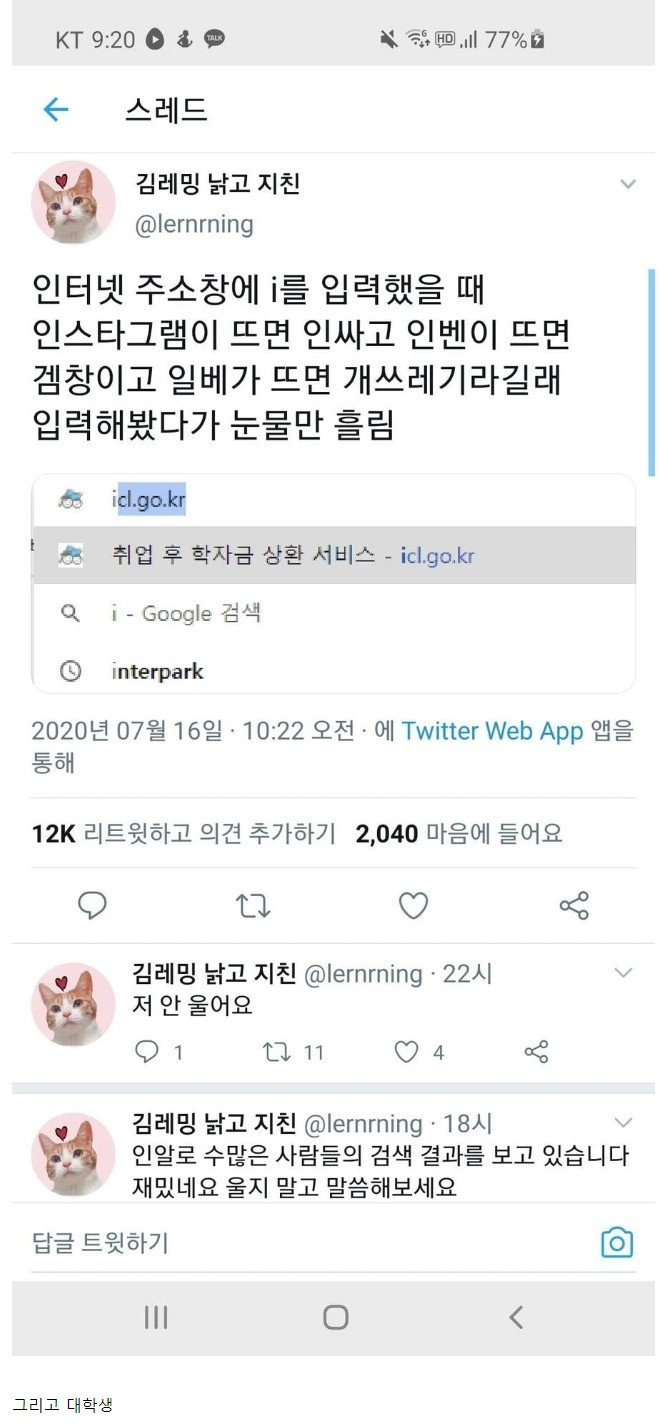Open options chevron on '저 안 울어요' reply
The width and height of the screenshot is (659, 1428).
tap(623, 973)
